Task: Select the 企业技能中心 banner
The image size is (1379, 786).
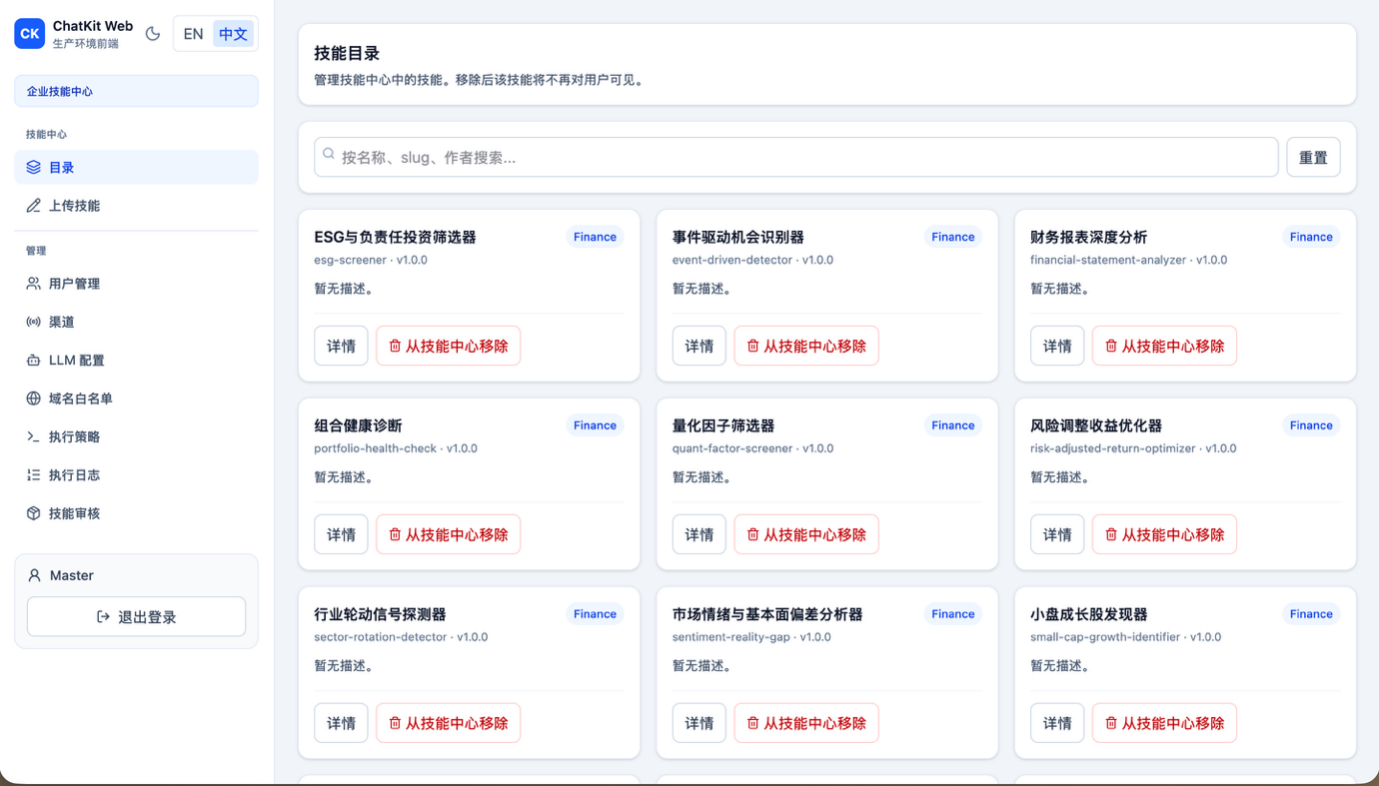Action: (136, 91)
